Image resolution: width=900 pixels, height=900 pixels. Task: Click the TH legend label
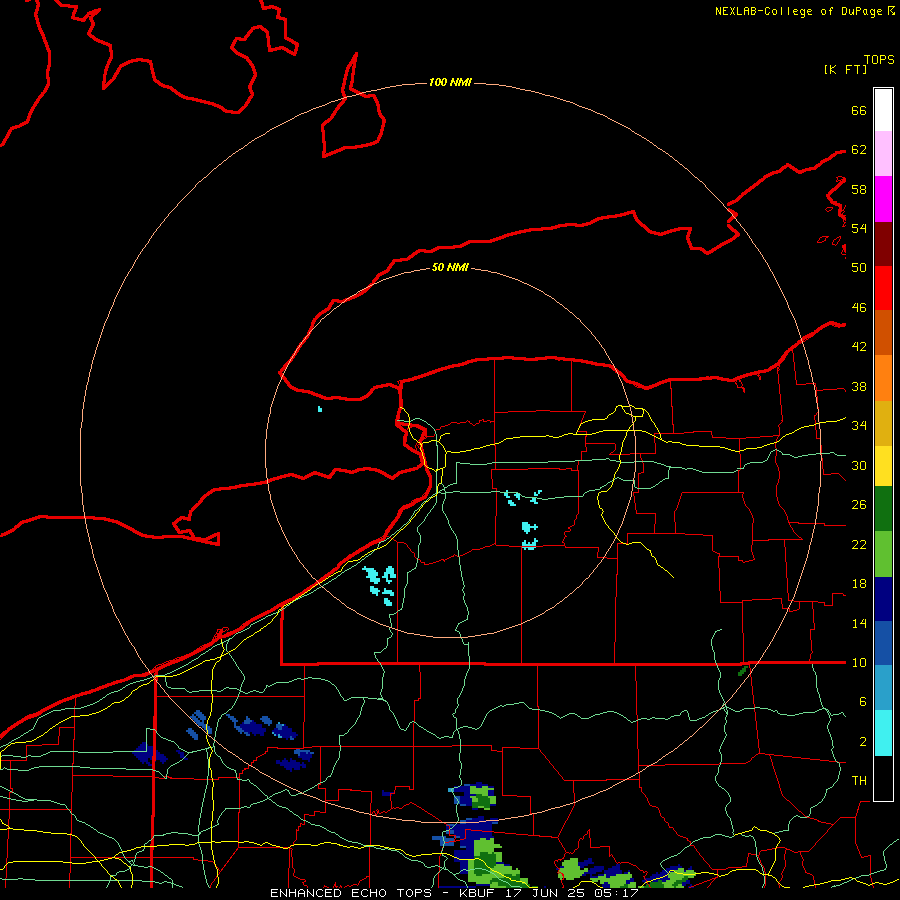coord(859,781)
